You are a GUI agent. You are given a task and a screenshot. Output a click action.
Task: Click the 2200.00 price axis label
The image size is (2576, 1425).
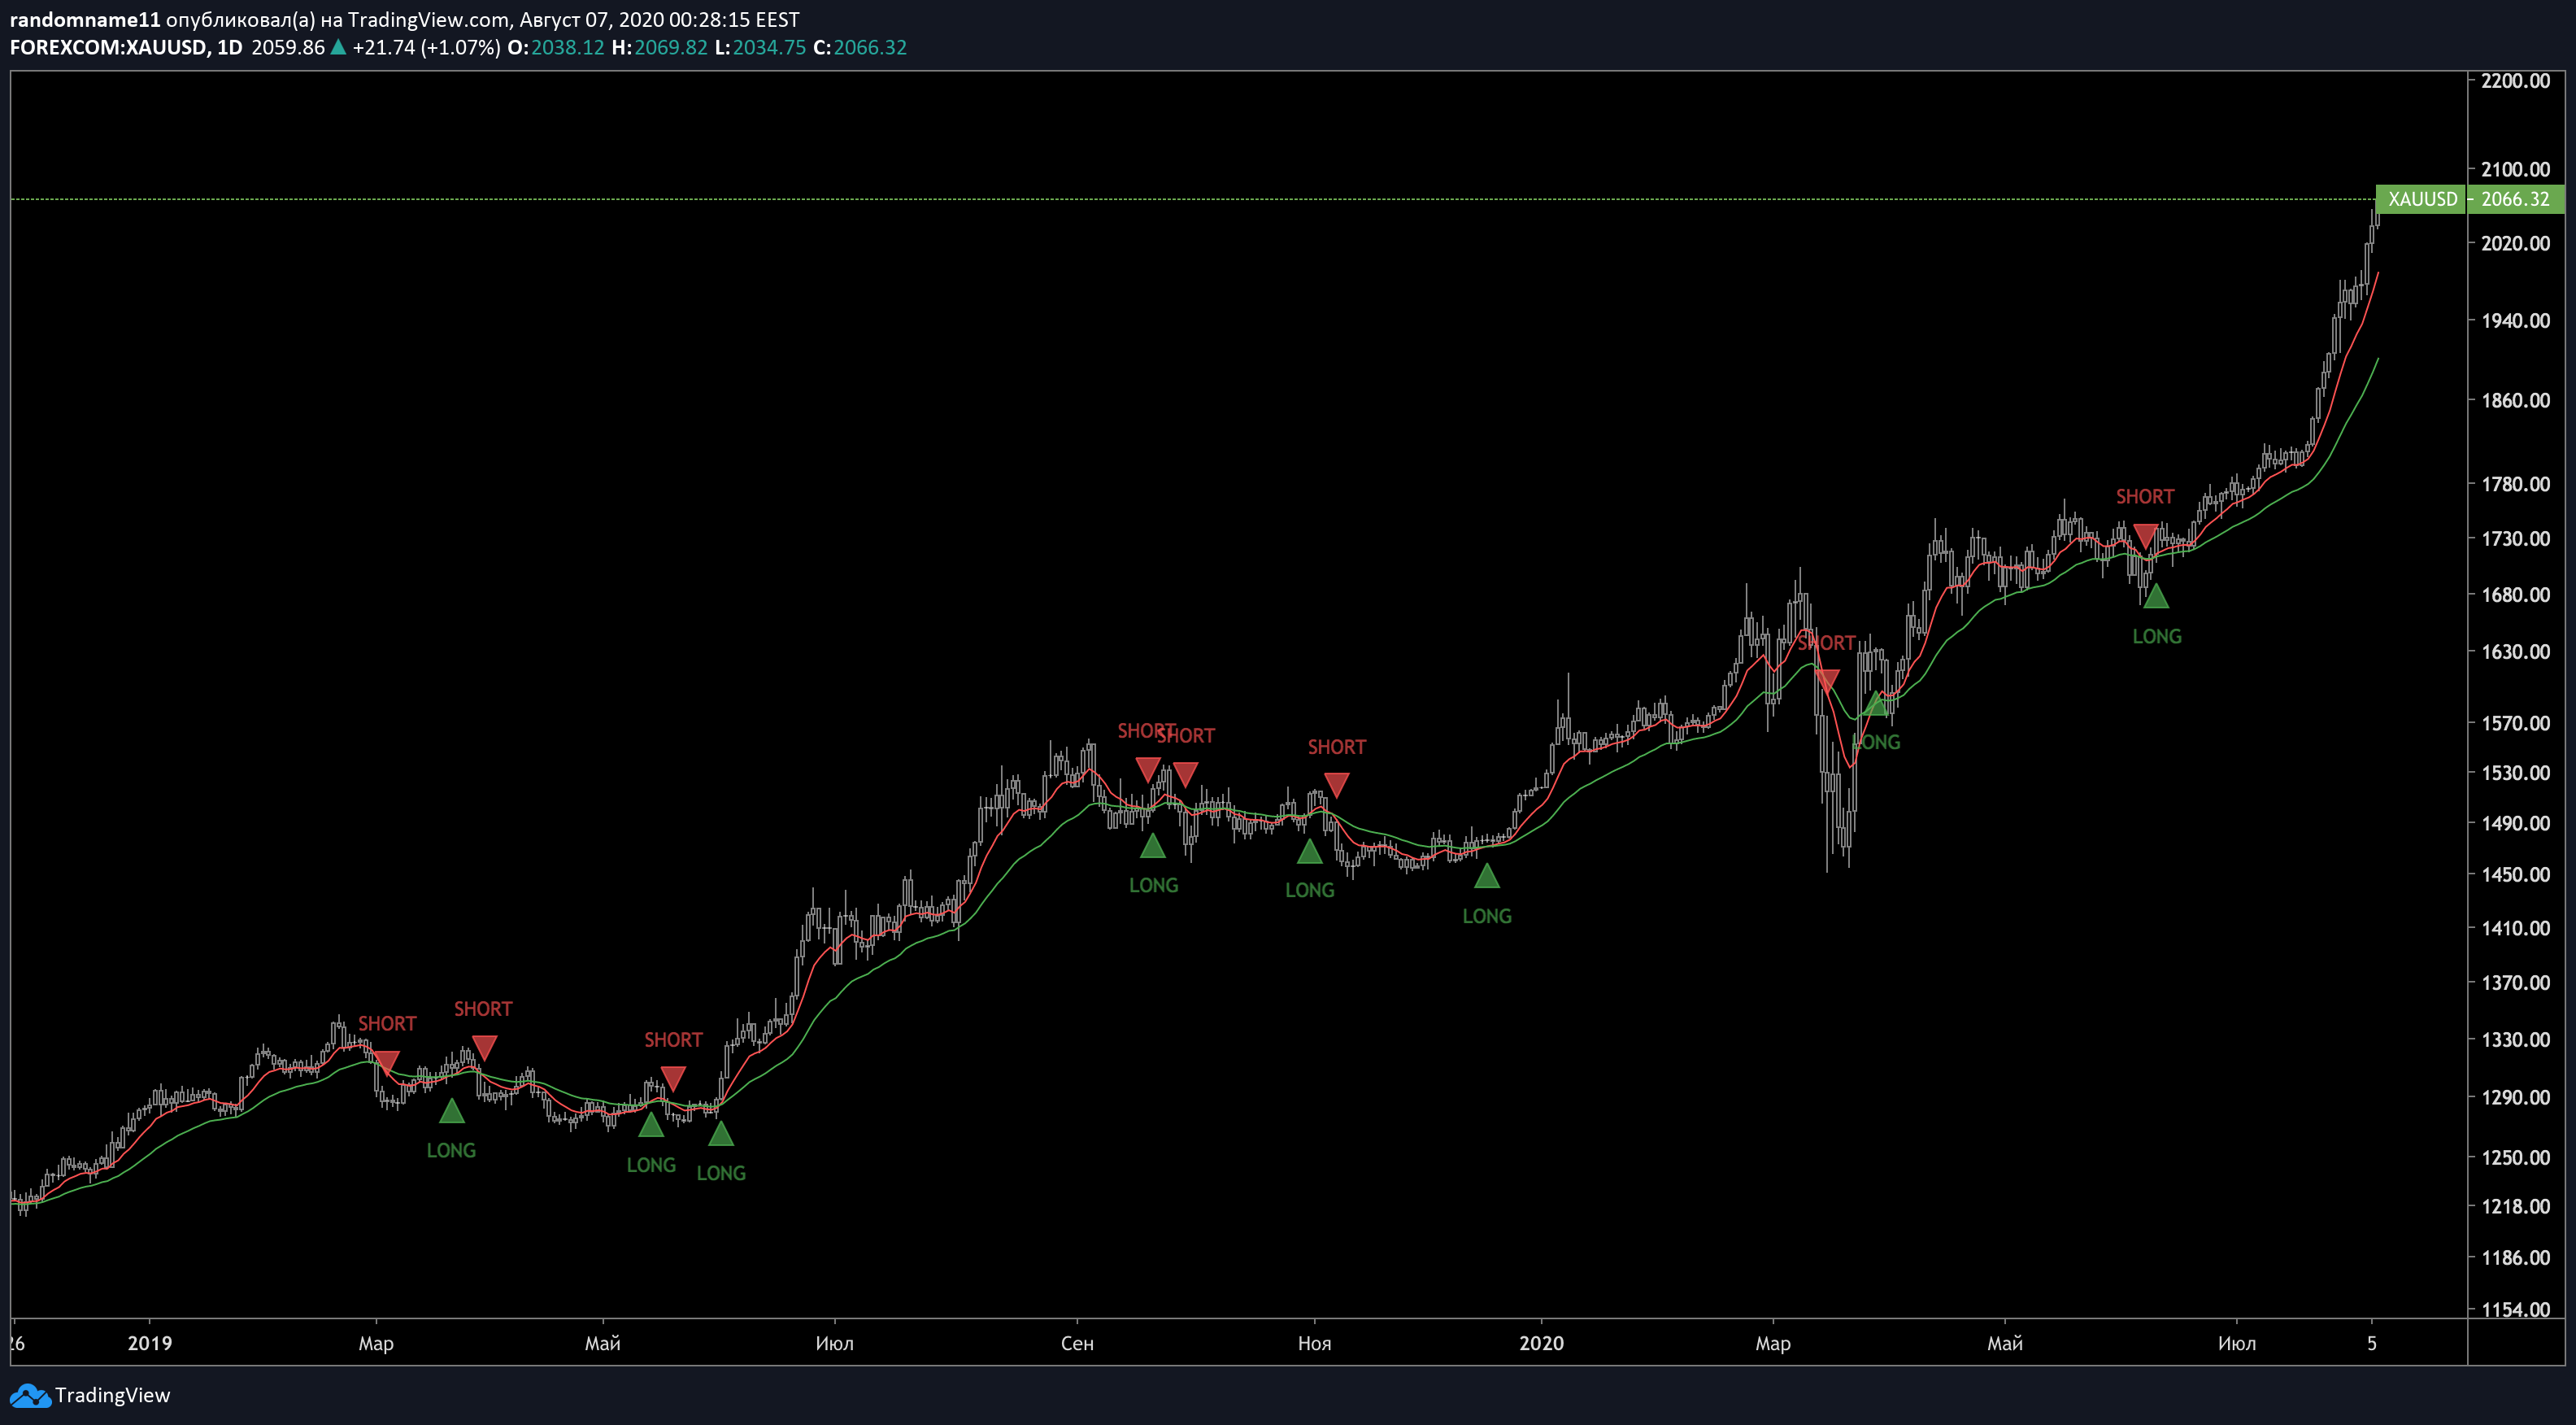coord(2516,81)
